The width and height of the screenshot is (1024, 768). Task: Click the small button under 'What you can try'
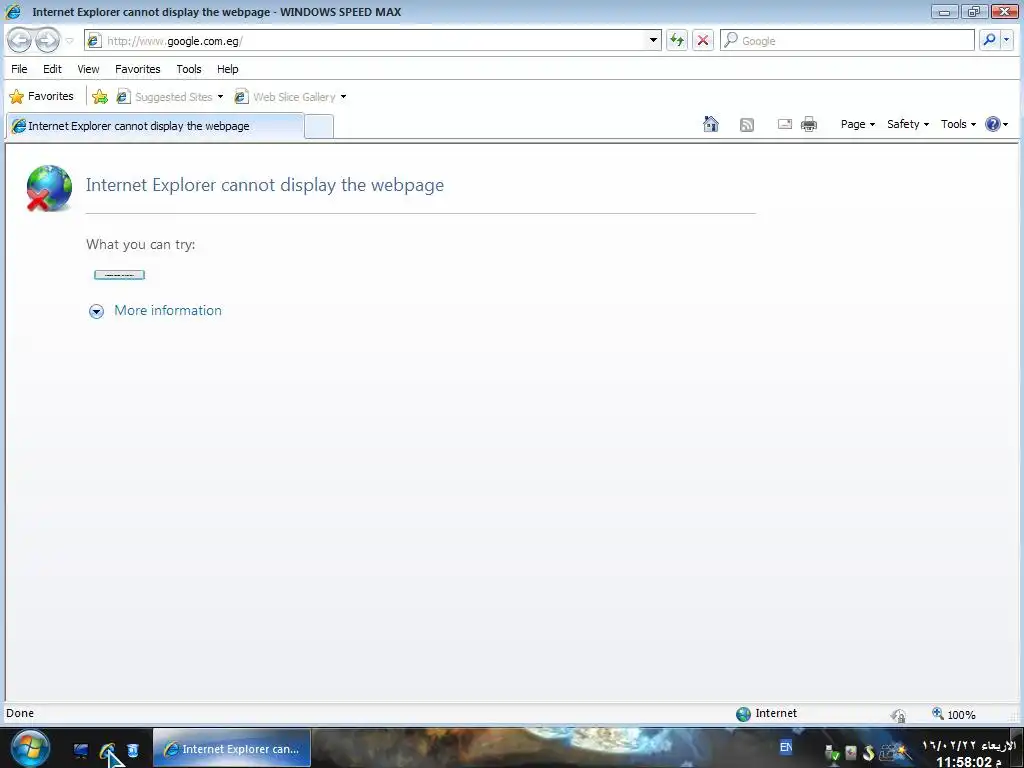[x=120, y=275]
